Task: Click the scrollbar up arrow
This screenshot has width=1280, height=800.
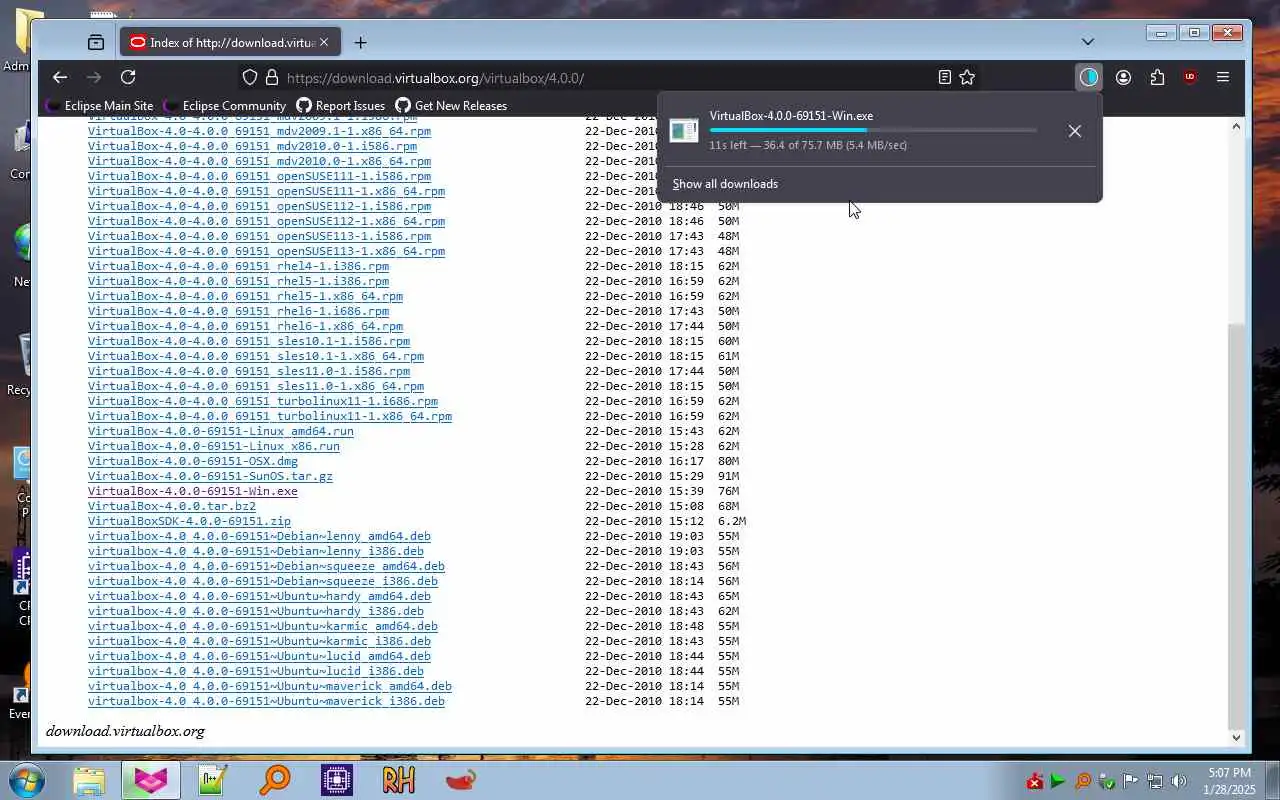Action: [x=1236, y=126]
